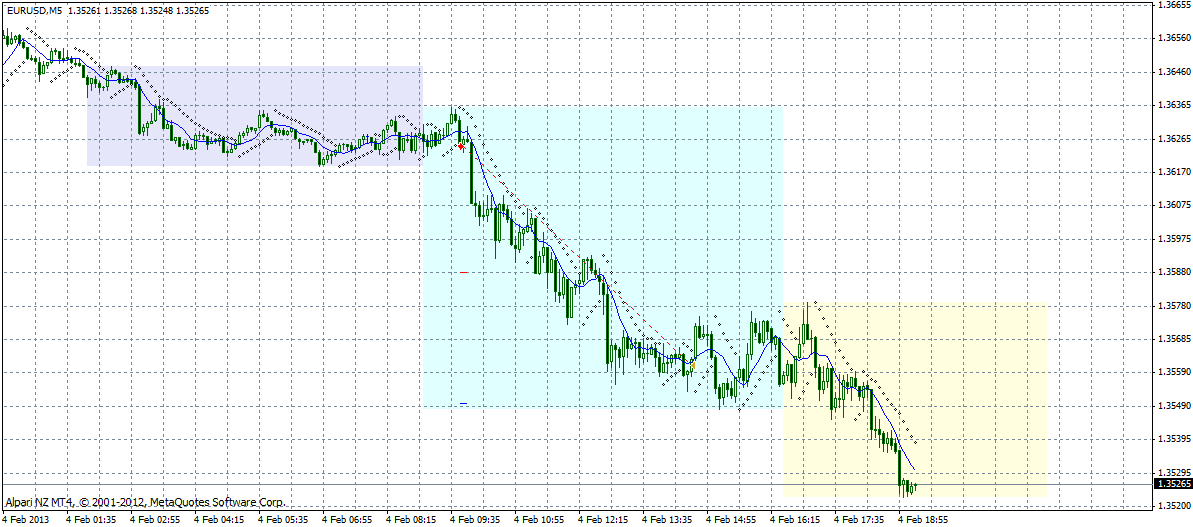Screen dimensions: 1193x527
Task: Click the 4 Feb 18:55 time label
Action: 921,521
